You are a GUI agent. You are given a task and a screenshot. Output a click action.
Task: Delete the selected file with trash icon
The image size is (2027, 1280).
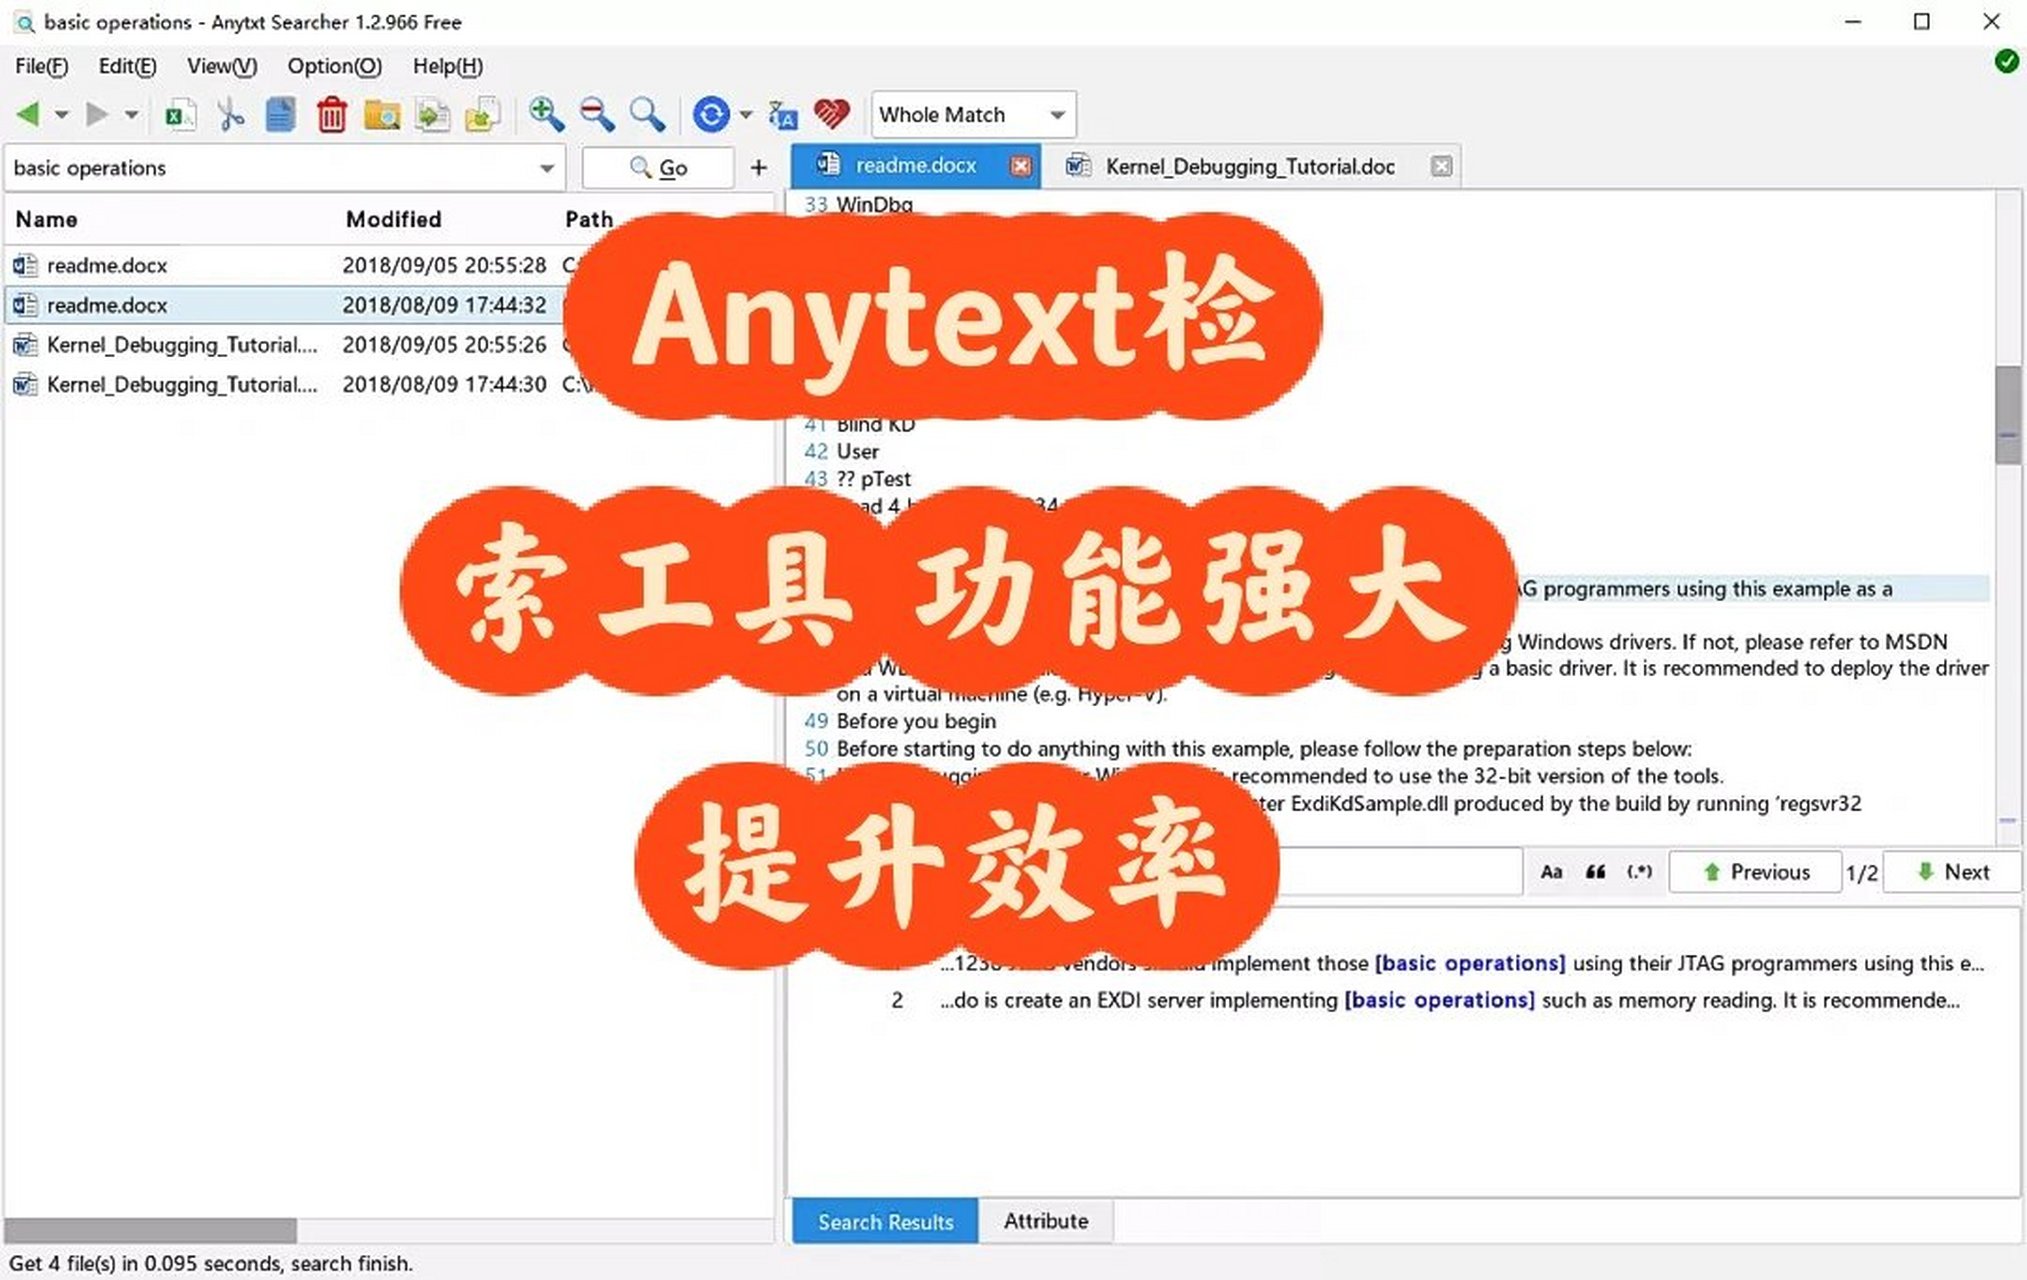click(332, 115)
